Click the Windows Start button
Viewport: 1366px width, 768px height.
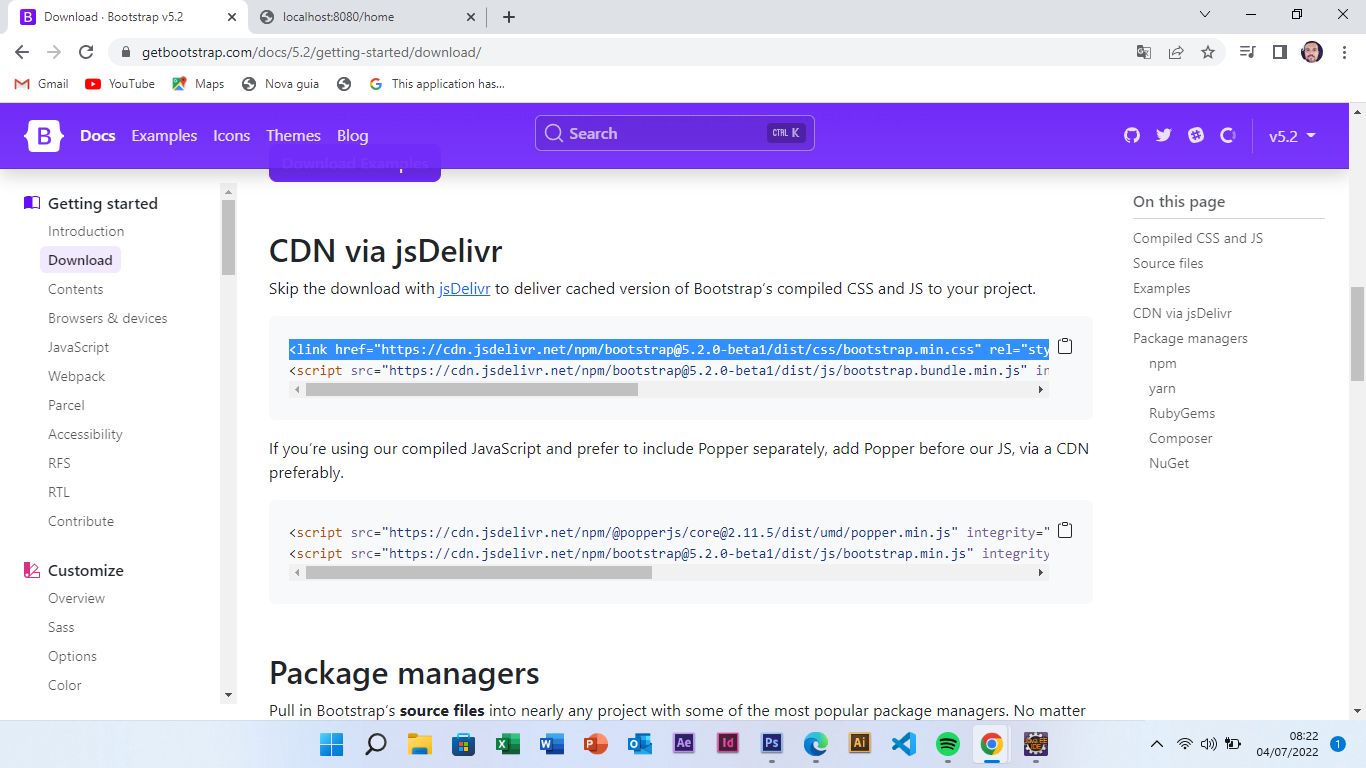pyautogui.click(x=332, y=743)
